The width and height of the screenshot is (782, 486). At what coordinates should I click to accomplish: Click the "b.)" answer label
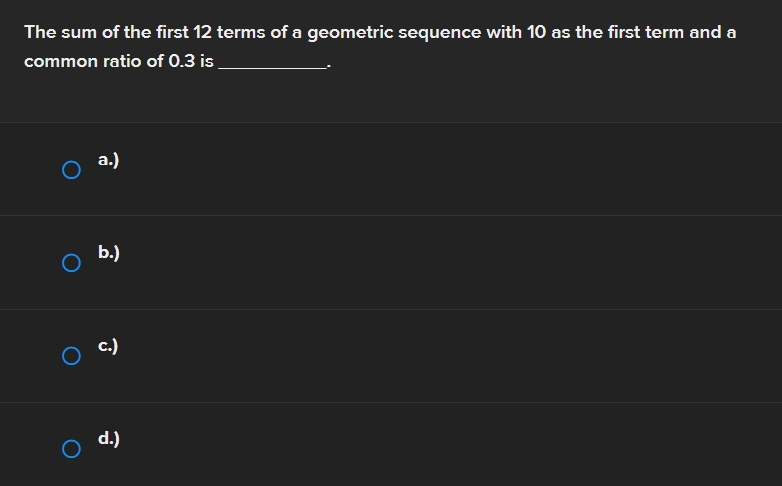(110, 253)
